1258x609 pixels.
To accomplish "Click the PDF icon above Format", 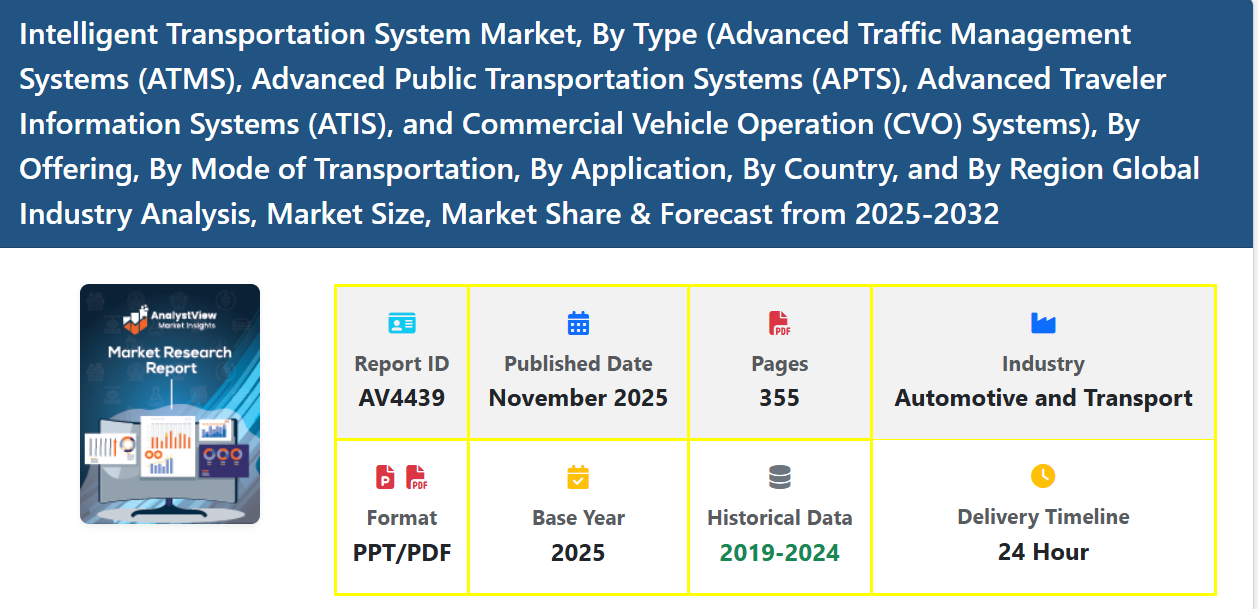I will tap(417, 478).
